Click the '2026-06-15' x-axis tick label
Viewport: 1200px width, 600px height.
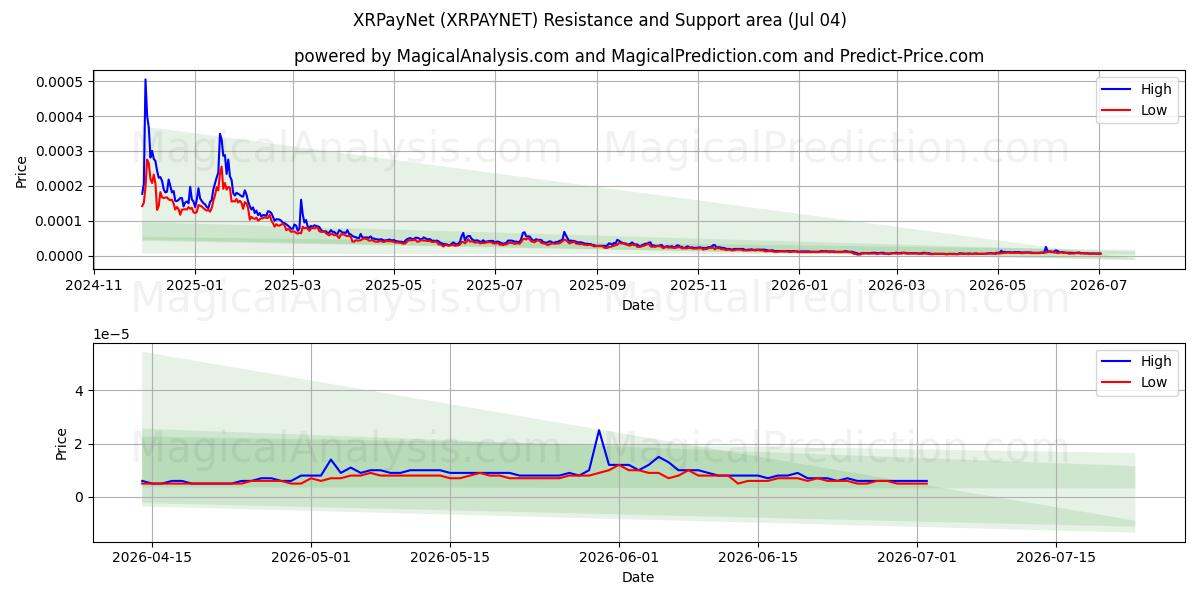click(758, 557)
